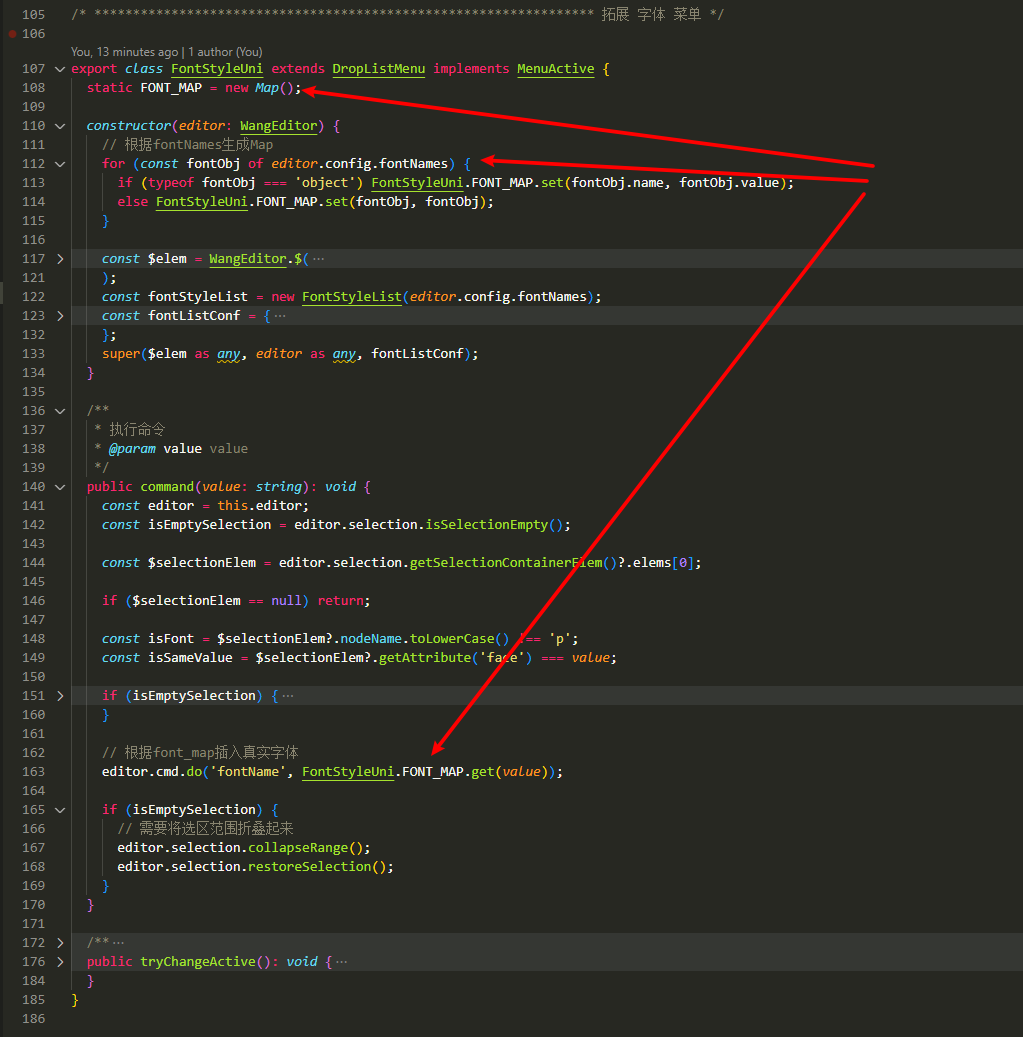The image size is (1023, 1037).
Task: Click the comment '需要将选区范围折叠起来' on line 166
Action: click(206, 829)
